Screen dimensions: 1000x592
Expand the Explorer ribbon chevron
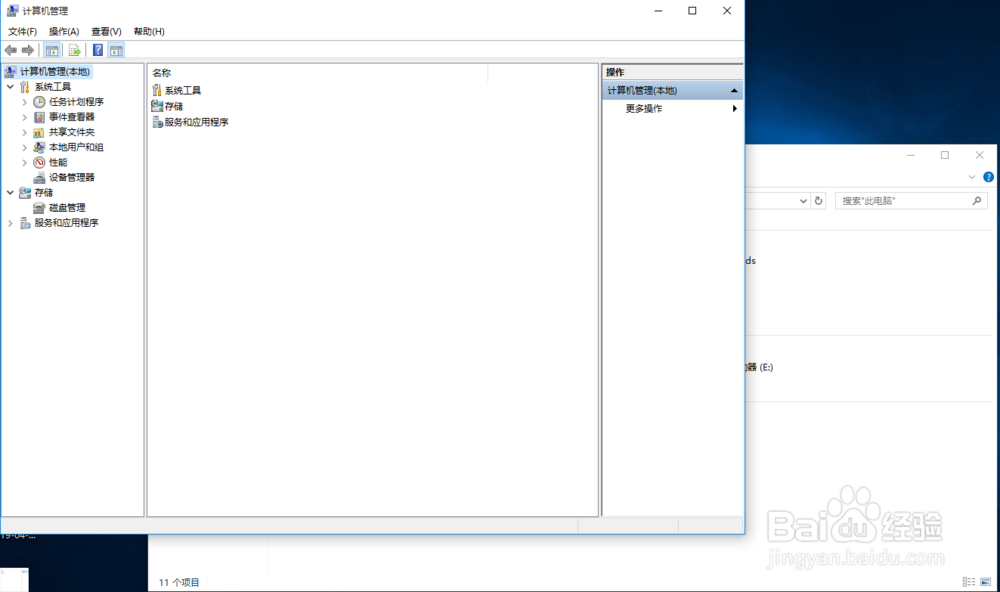point(972,177)
